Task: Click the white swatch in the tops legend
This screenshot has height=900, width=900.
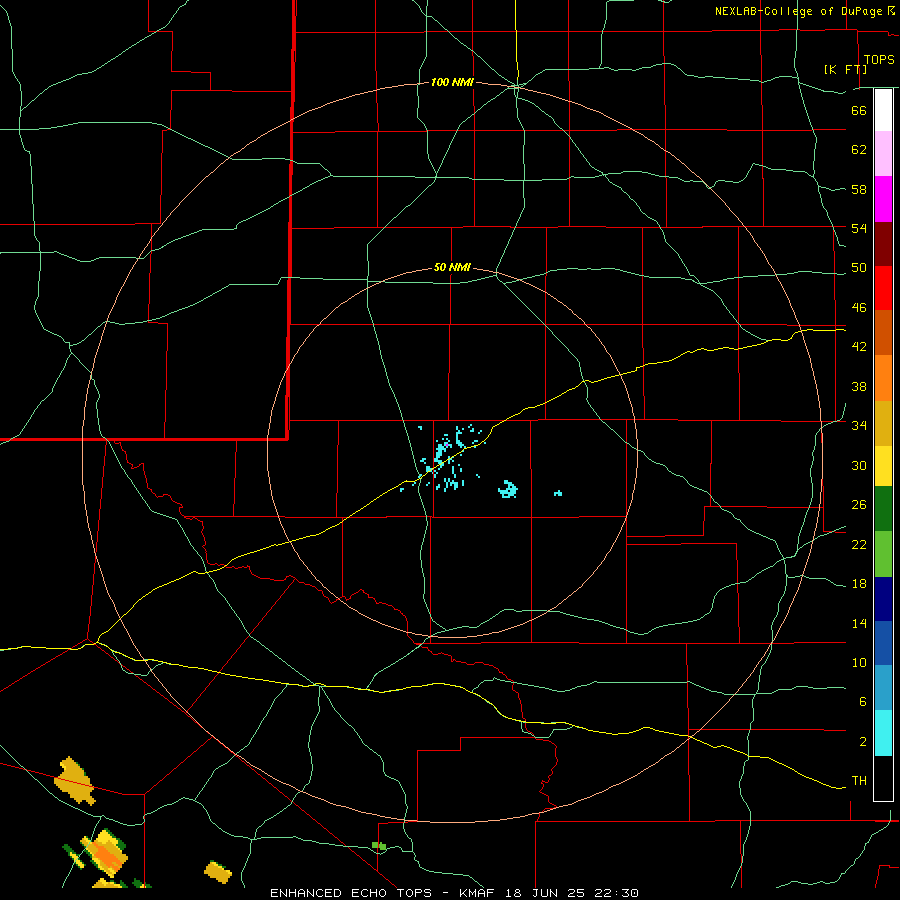Action: [883, 110]
